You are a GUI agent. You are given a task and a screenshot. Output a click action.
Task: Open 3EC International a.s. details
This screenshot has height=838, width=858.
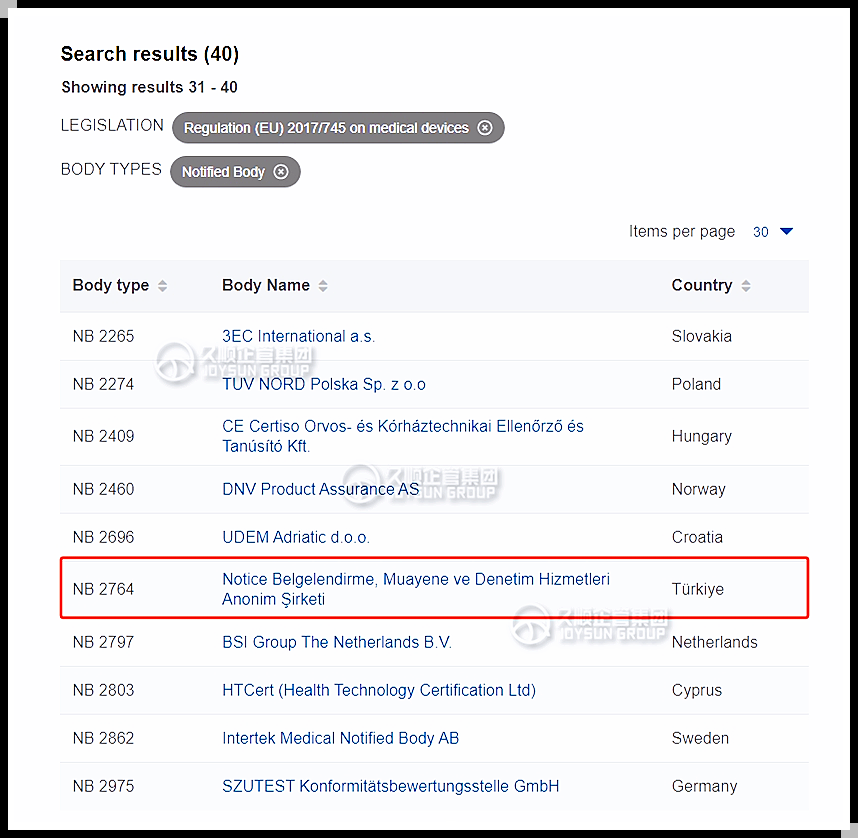(x=298, y=336)
